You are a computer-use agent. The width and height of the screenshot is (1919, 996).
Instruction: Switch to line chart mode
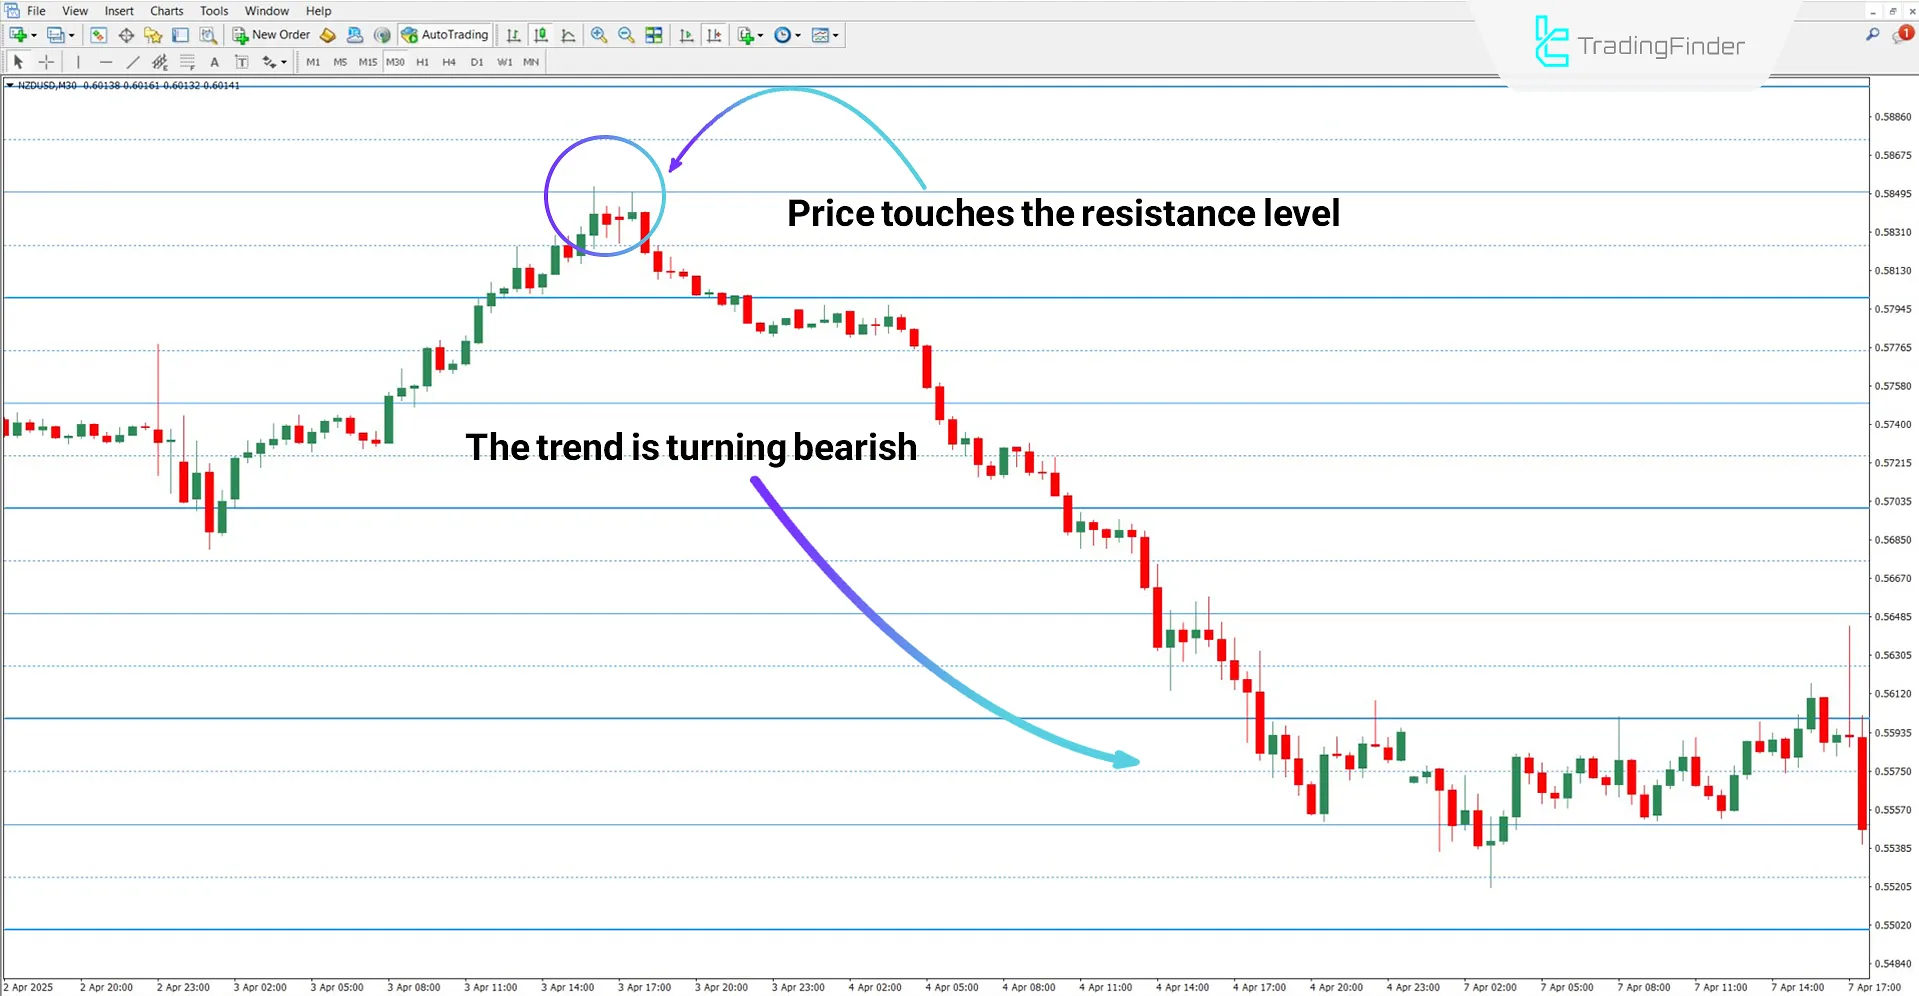(568, 35)
